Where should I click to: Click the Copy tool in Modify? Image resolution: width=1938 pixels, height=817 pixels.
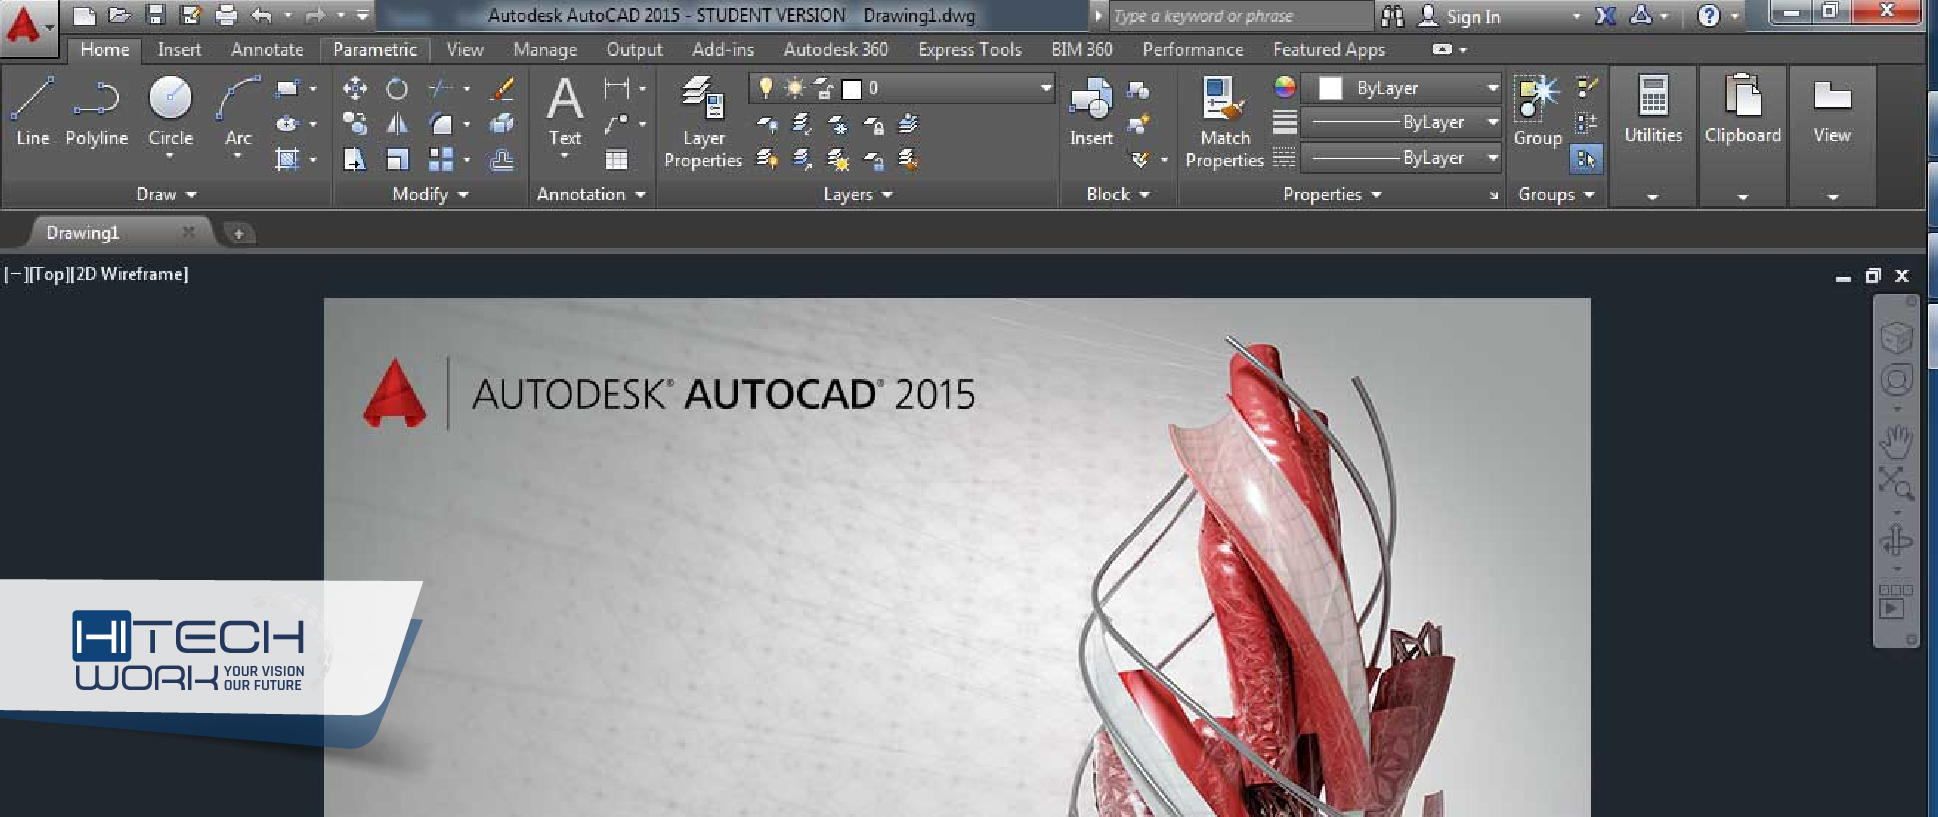[x=354, y=124]
